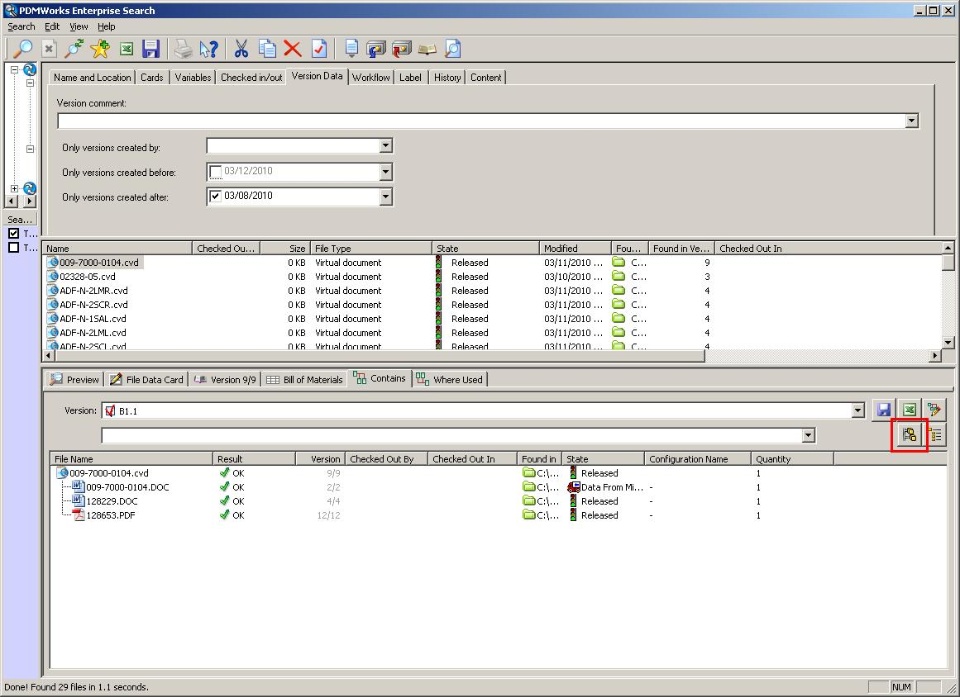
Task: Sort results by Modified column header
Action: (x=575, y=249)
